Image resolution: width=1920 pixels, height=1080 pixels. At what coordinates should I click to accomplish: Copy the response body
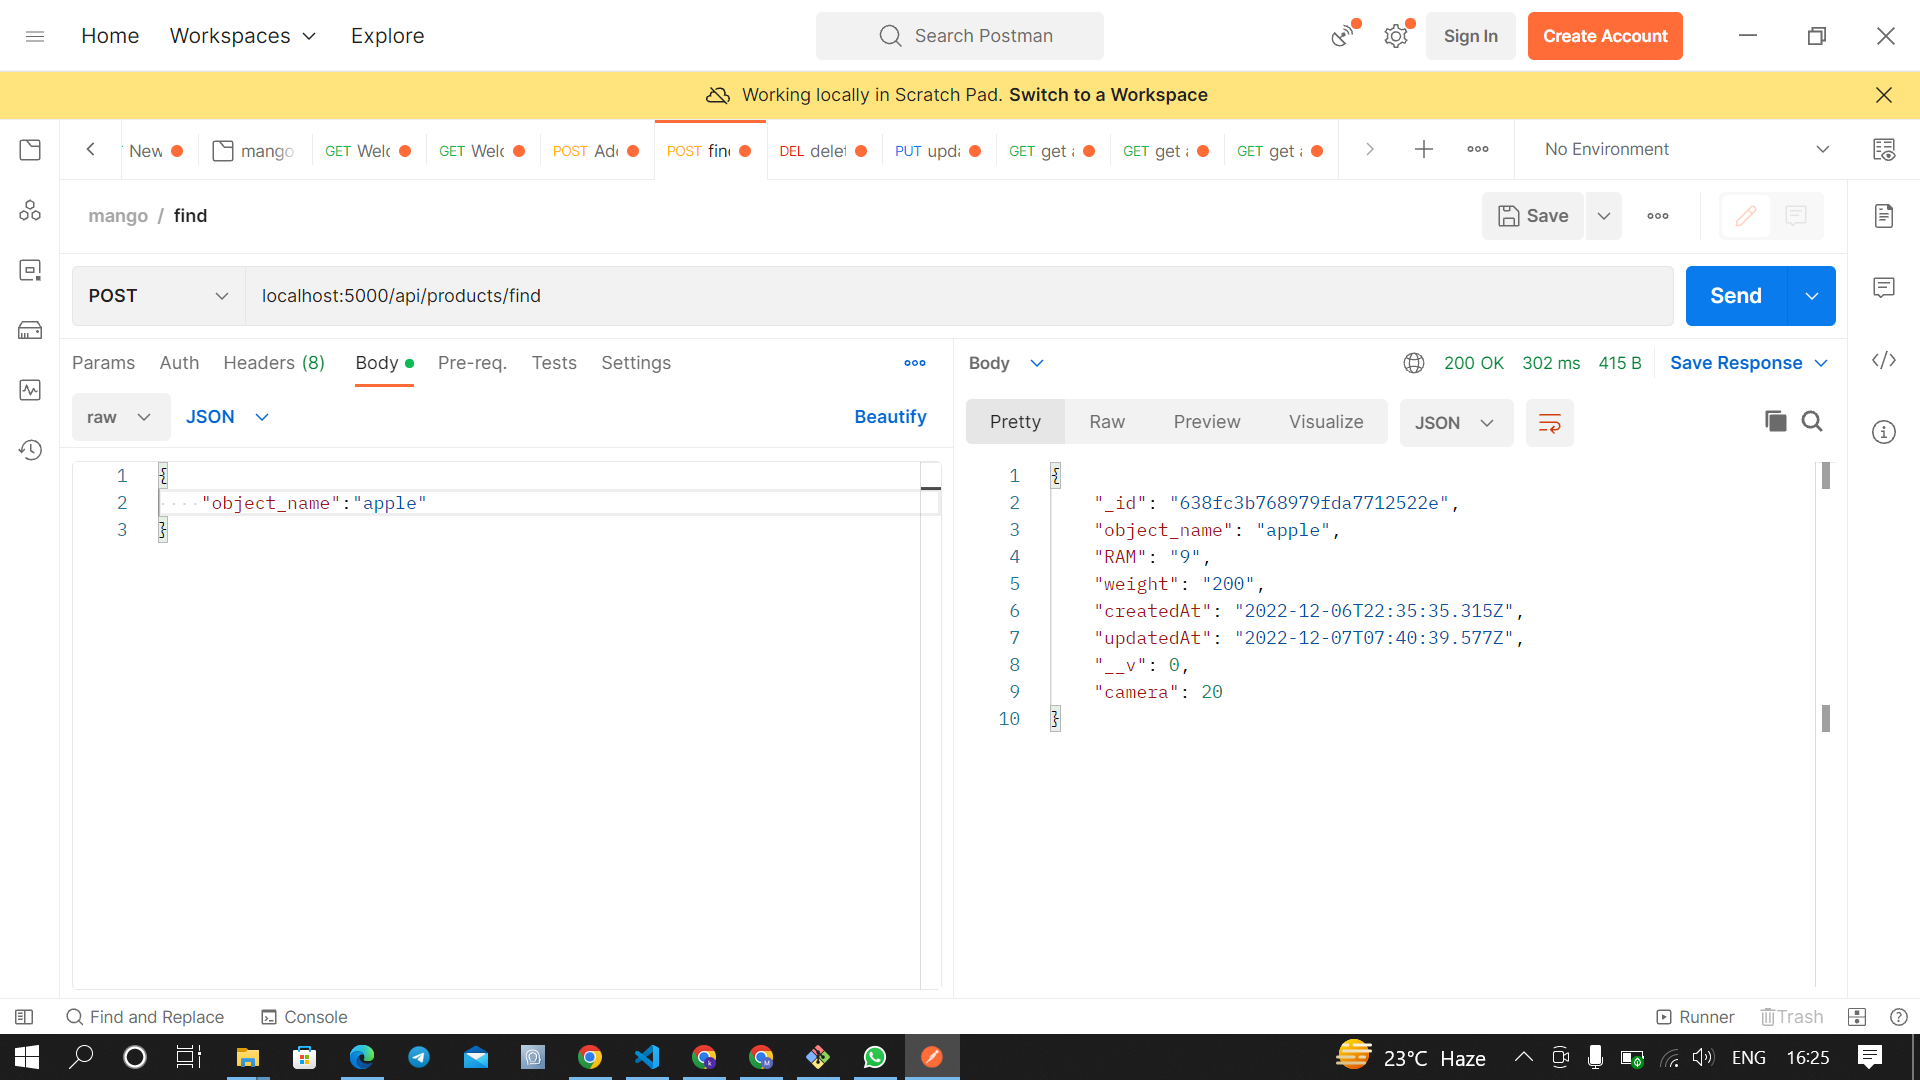pos(1775,422)
